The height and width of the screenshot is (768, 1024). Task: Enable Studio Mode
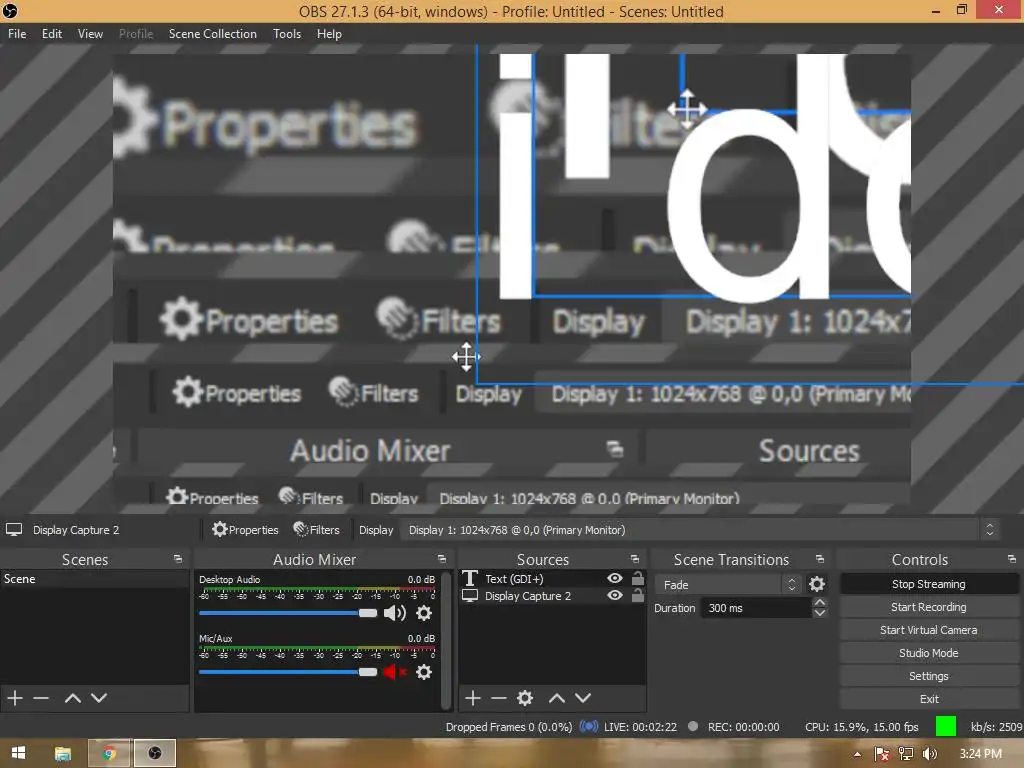point(928,652)
